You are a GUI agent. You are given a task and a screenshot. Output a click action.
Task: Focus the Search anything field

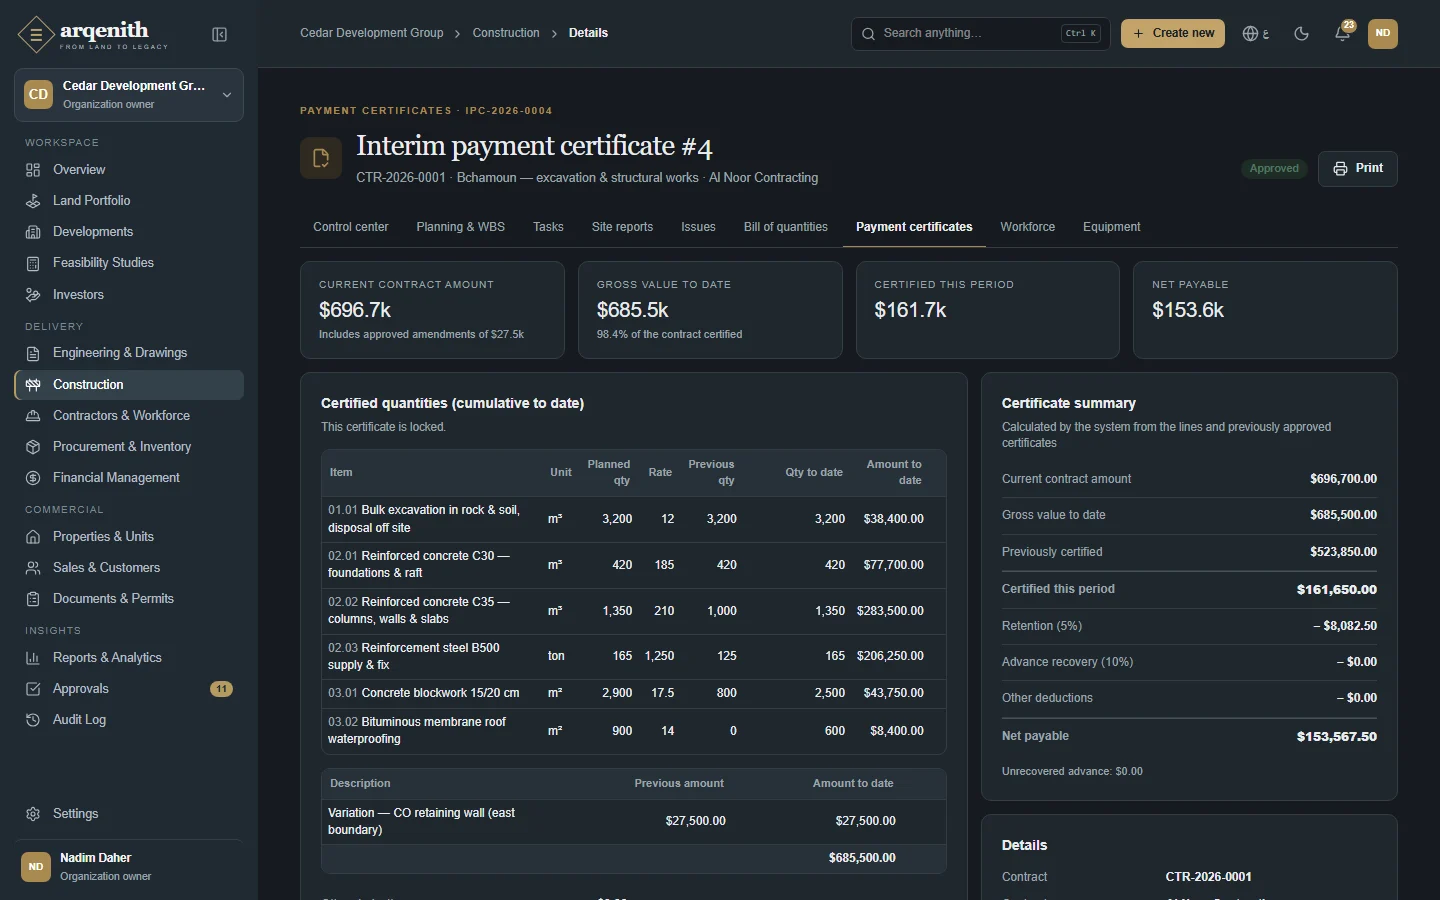click(x=980, y=33)
